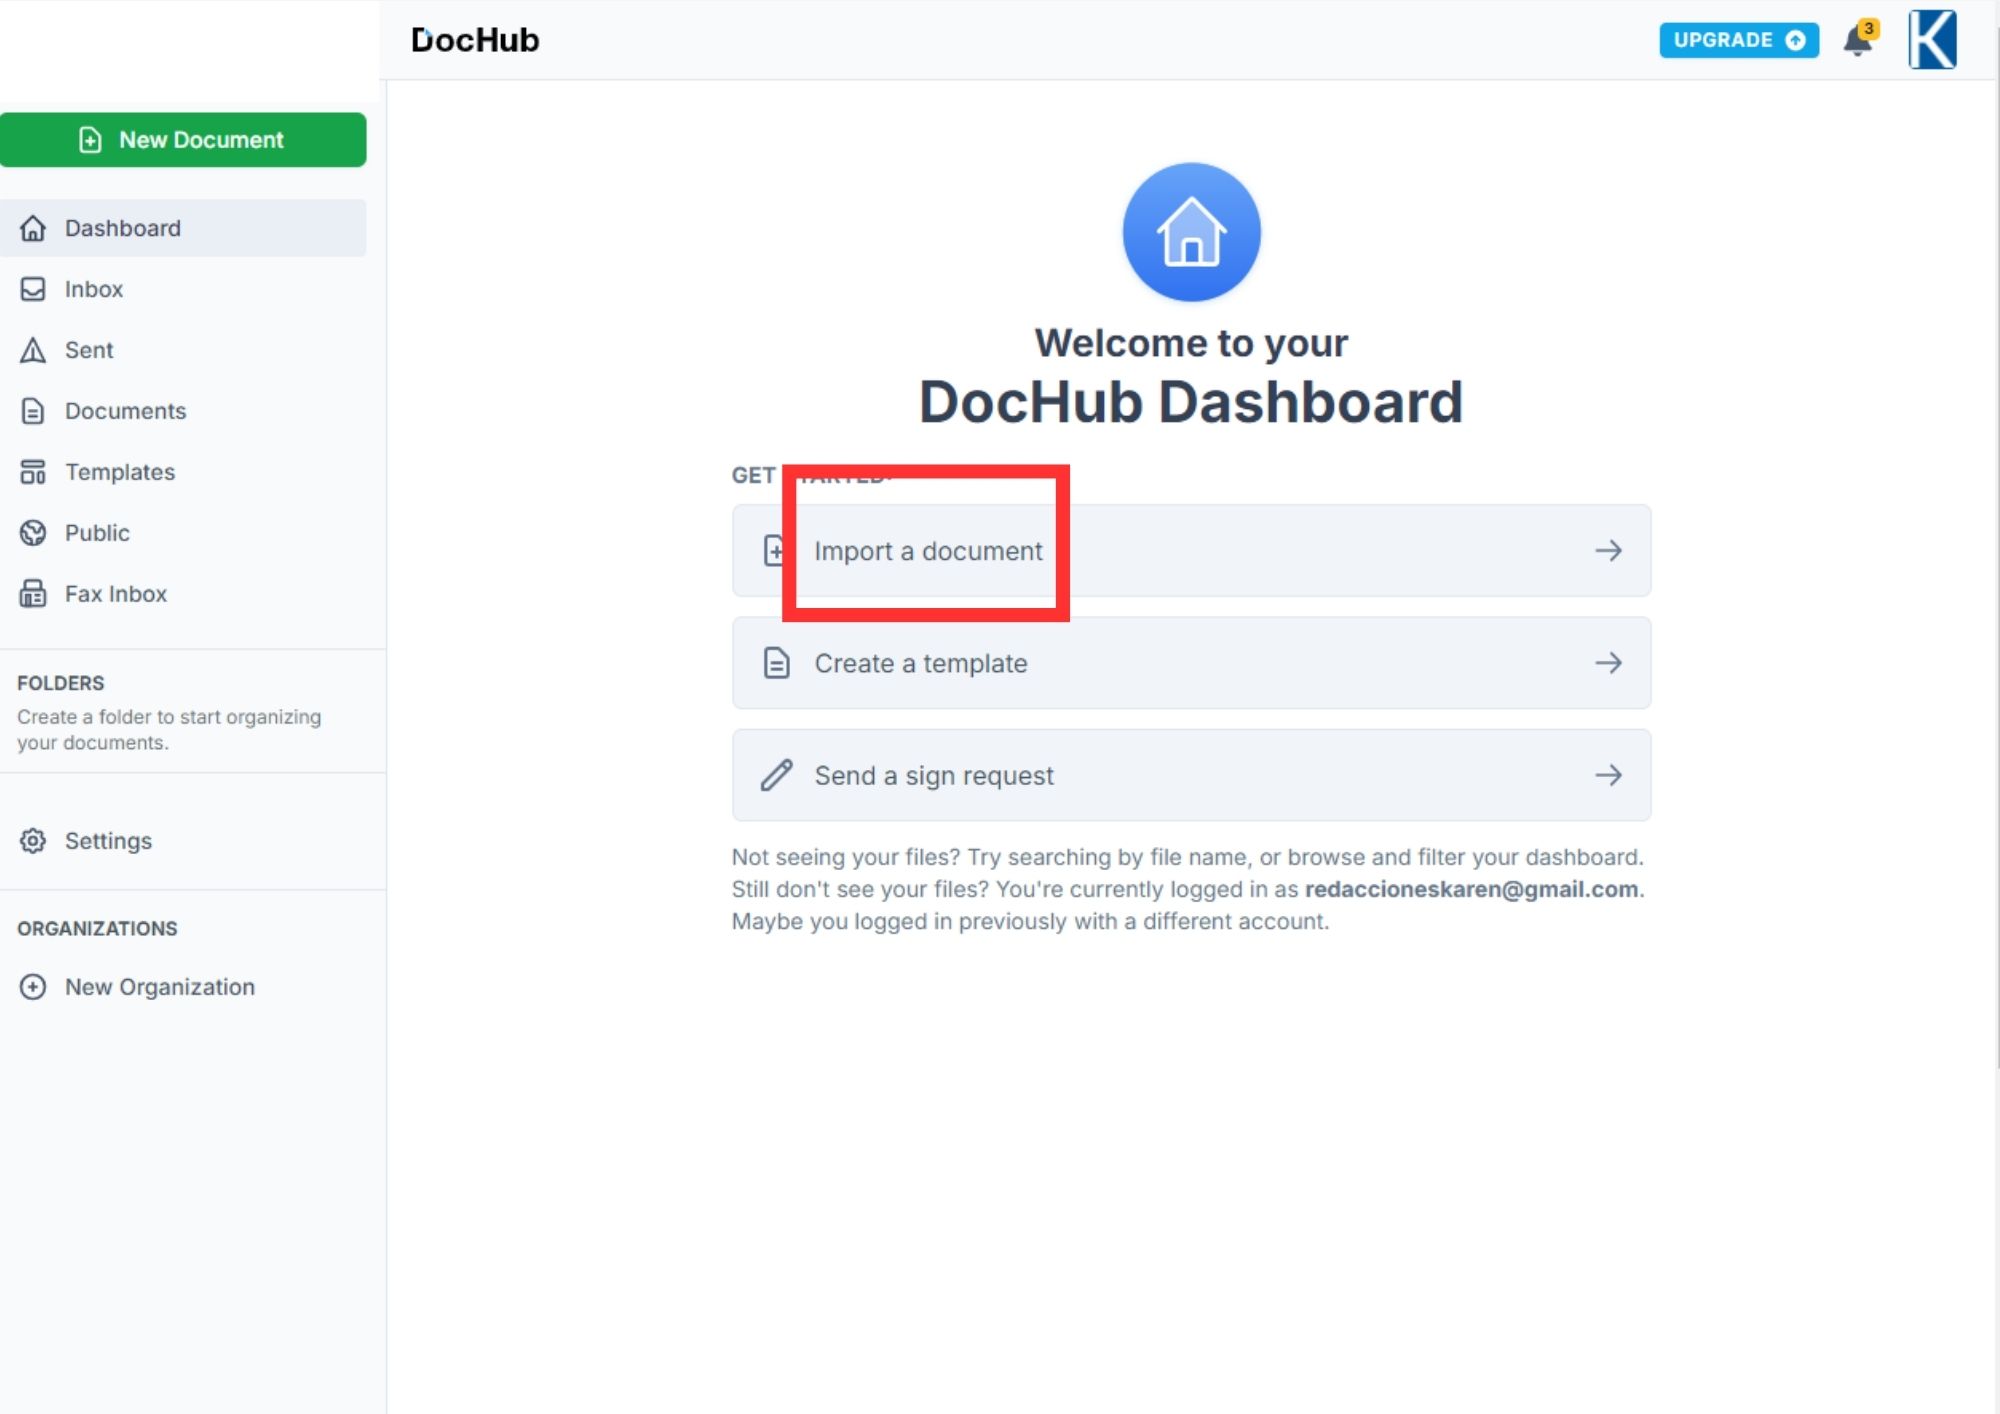Open the Dashboard section
This screenshot has width=2000, height=1414.
click(x=182, y=228)
